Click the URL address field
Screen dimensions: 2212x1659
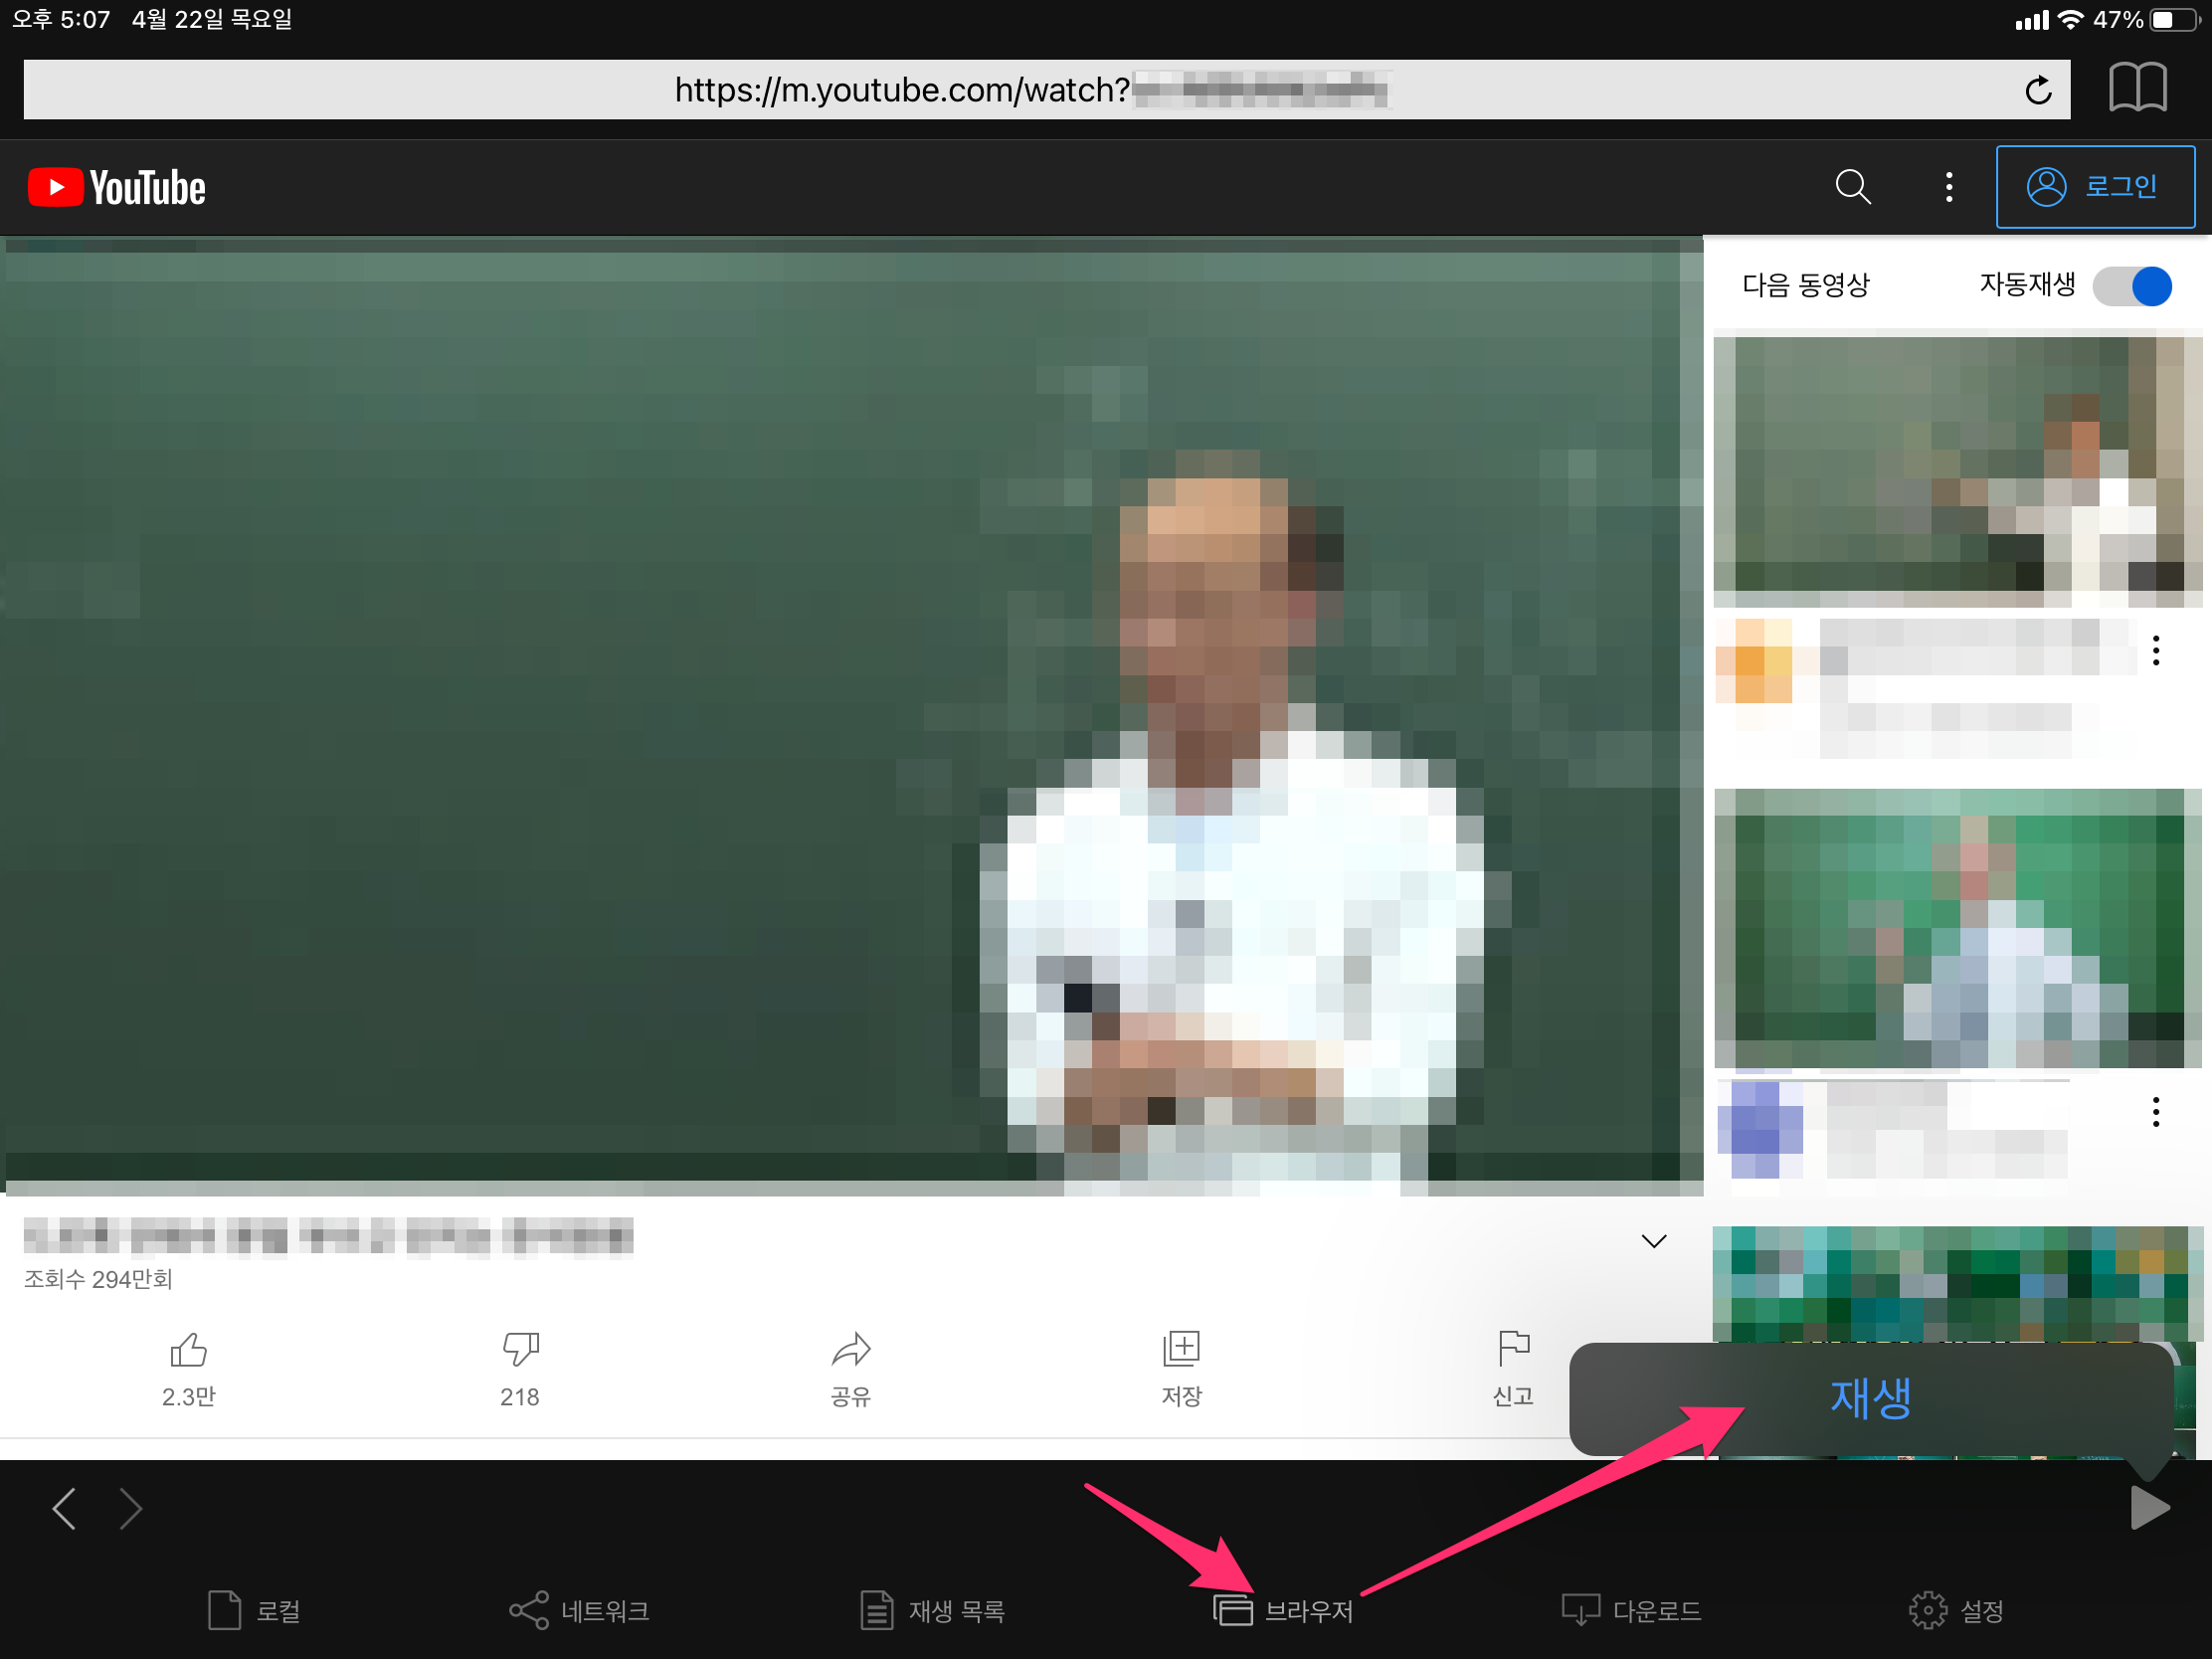click(x=1000, y=90)
